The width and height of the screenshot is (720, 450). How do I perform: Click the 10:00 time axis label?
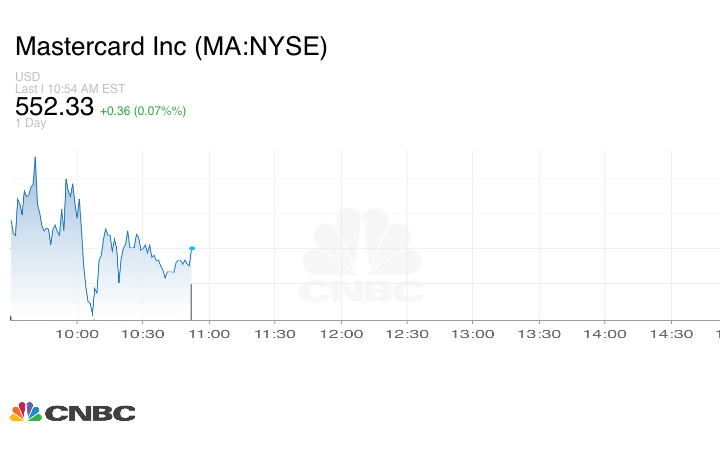coord(77,334)
